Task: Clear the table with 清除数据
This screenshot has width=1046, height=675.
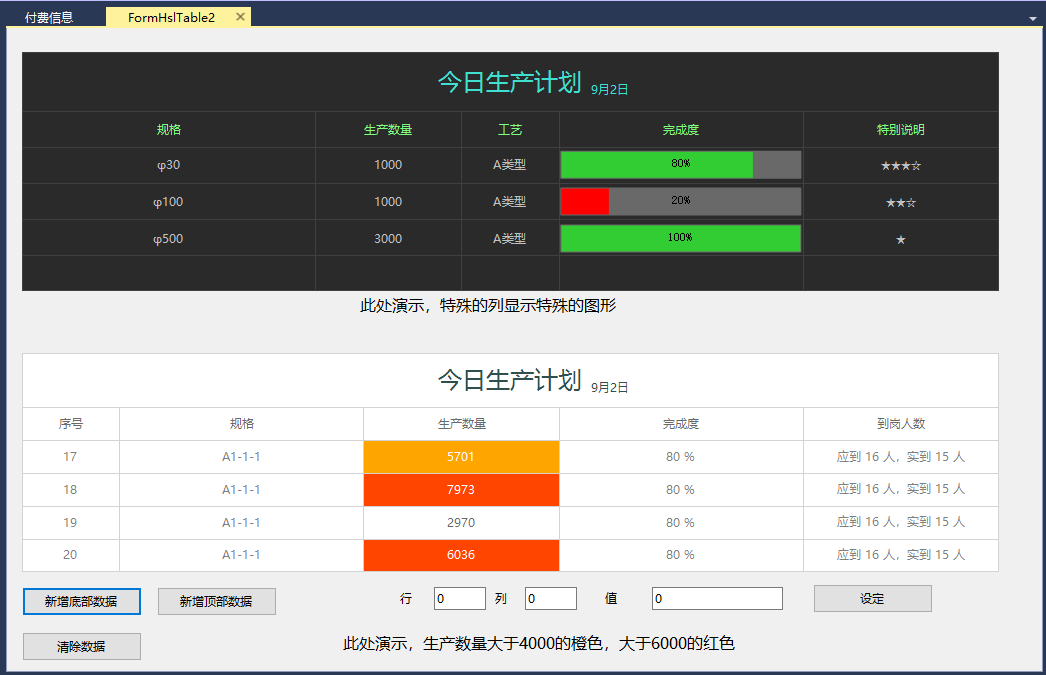Action: point(81,647)
